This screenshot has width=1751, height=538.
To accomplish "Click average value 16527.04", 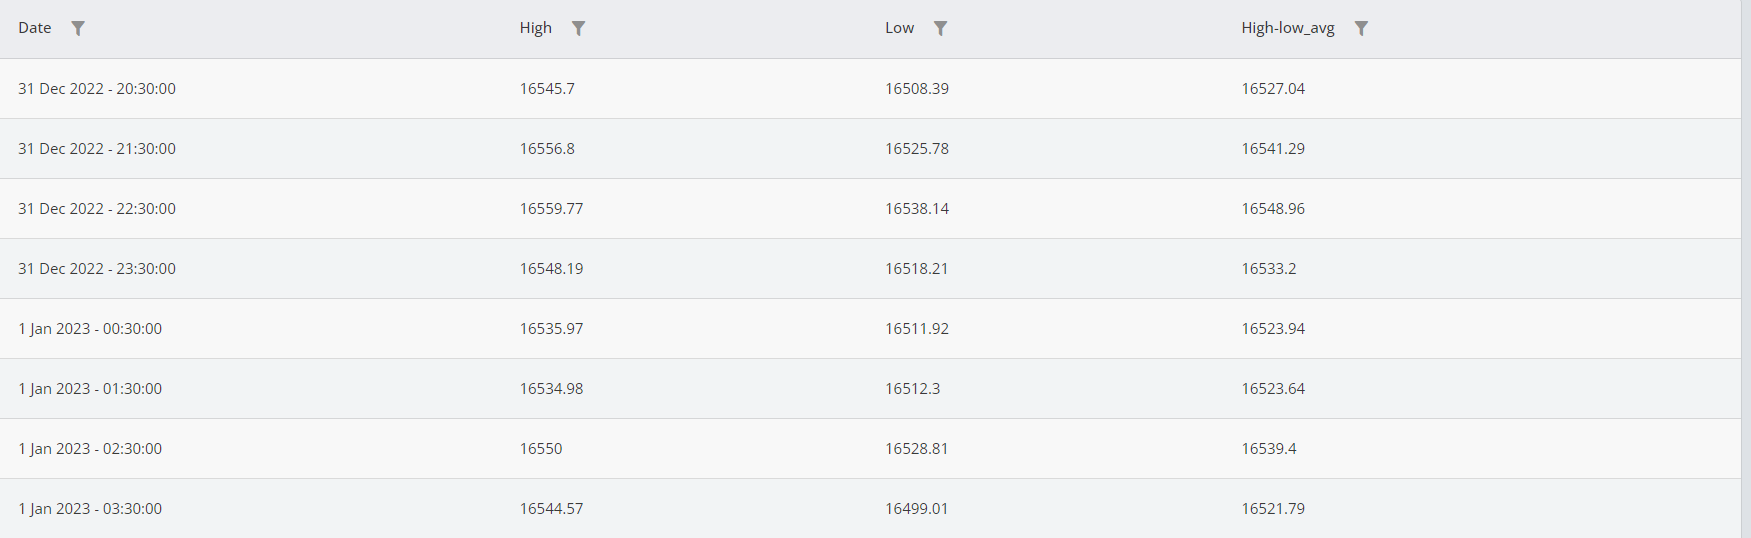I will coord(1273,88).
